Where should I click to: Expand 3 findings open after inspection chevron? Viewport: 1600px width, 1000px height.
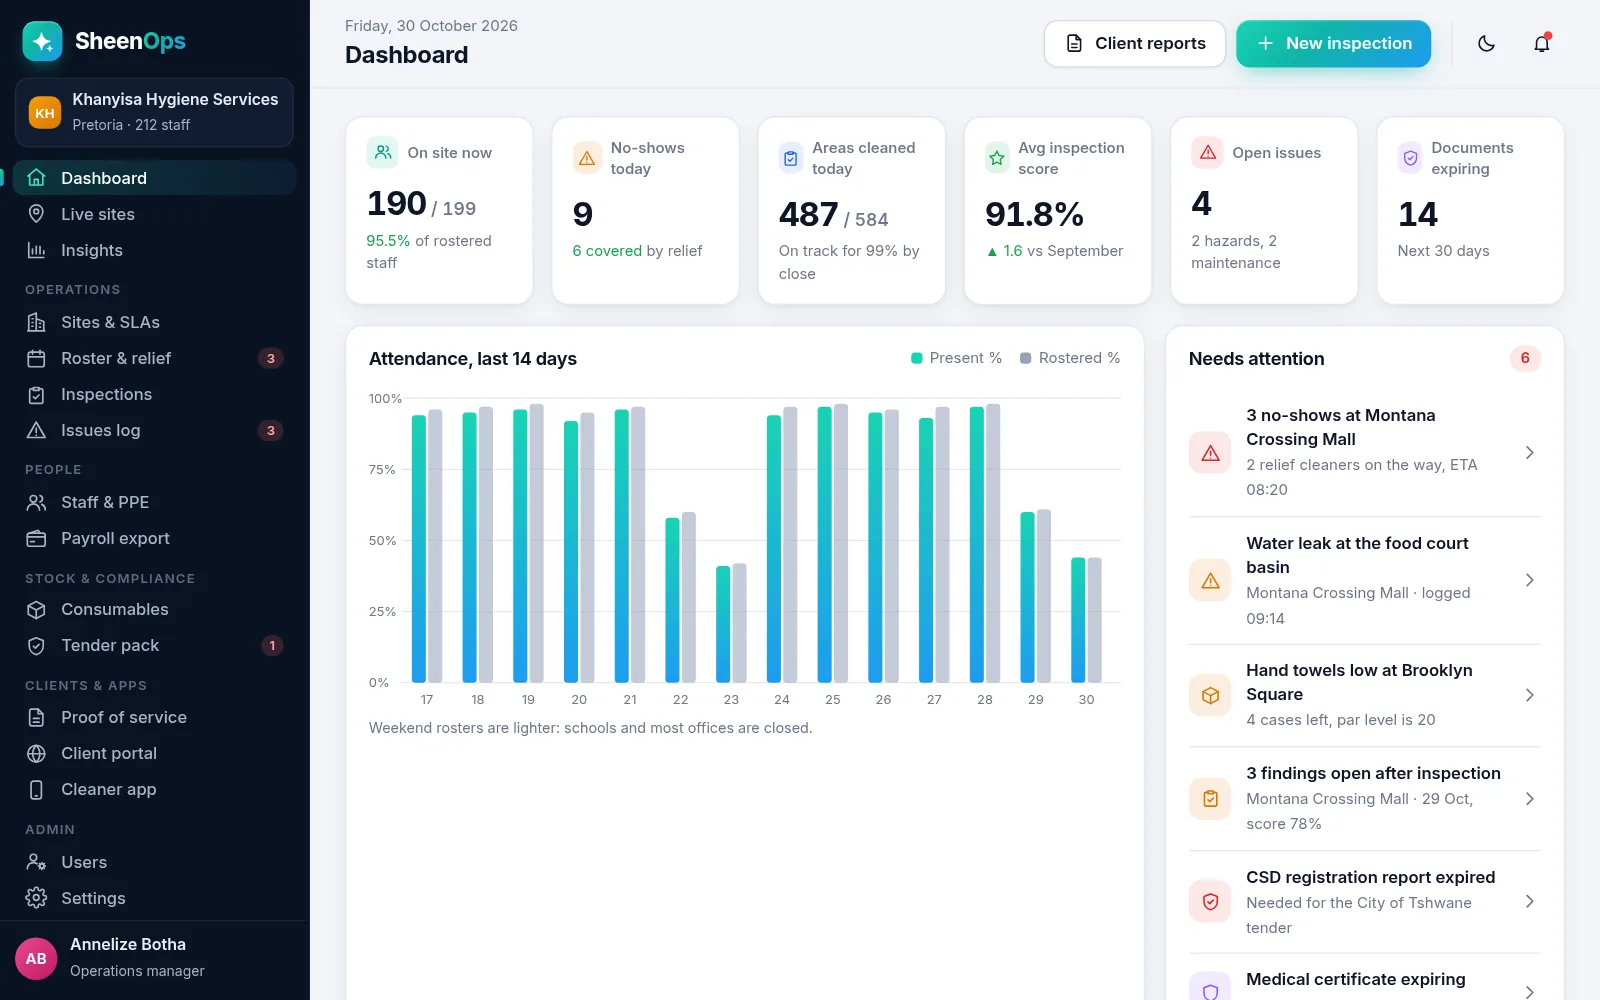1529,798
